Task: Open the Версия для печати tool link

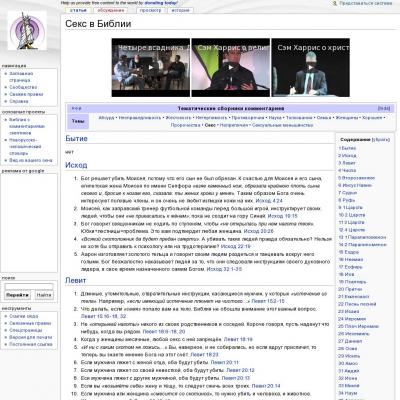Action: (30, 337)
